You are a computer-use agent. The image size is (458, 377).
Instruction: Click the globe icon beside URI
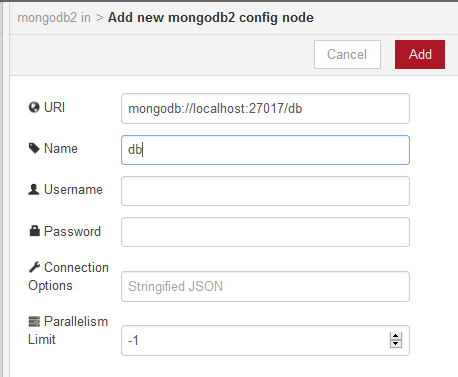click(34, 107)
